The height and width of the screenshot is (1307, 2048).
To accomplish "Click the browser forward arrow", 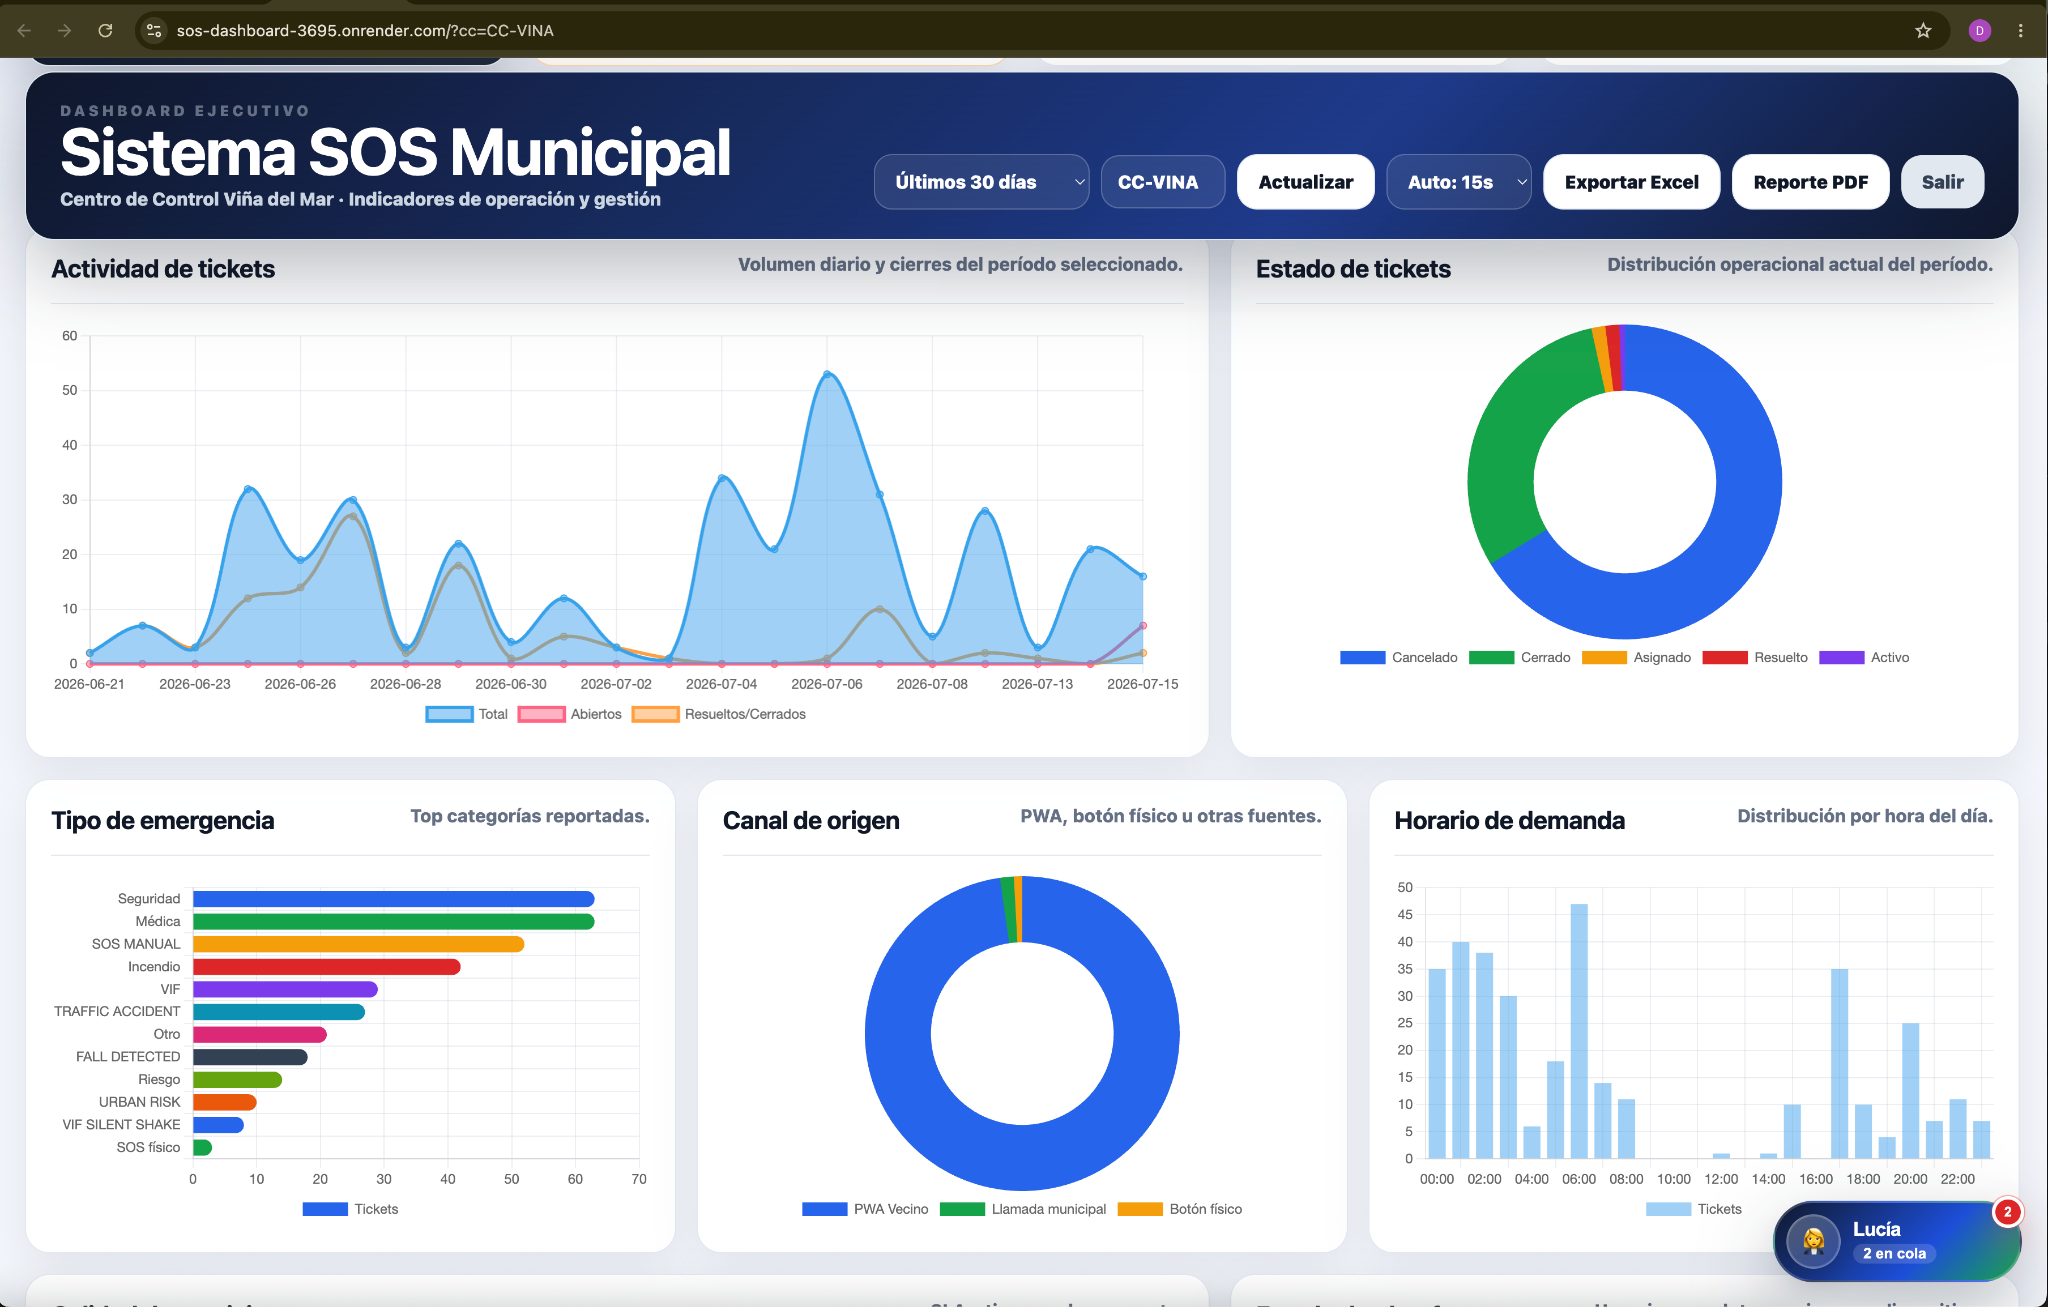I will coord(65,30).
